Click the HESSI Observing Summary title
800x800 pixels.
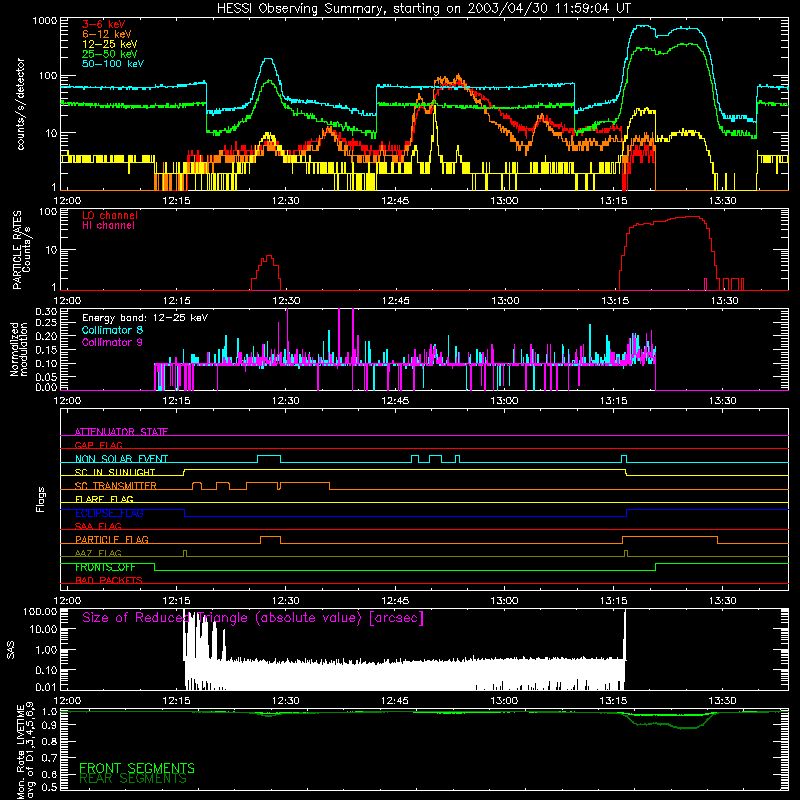point(423,9)
